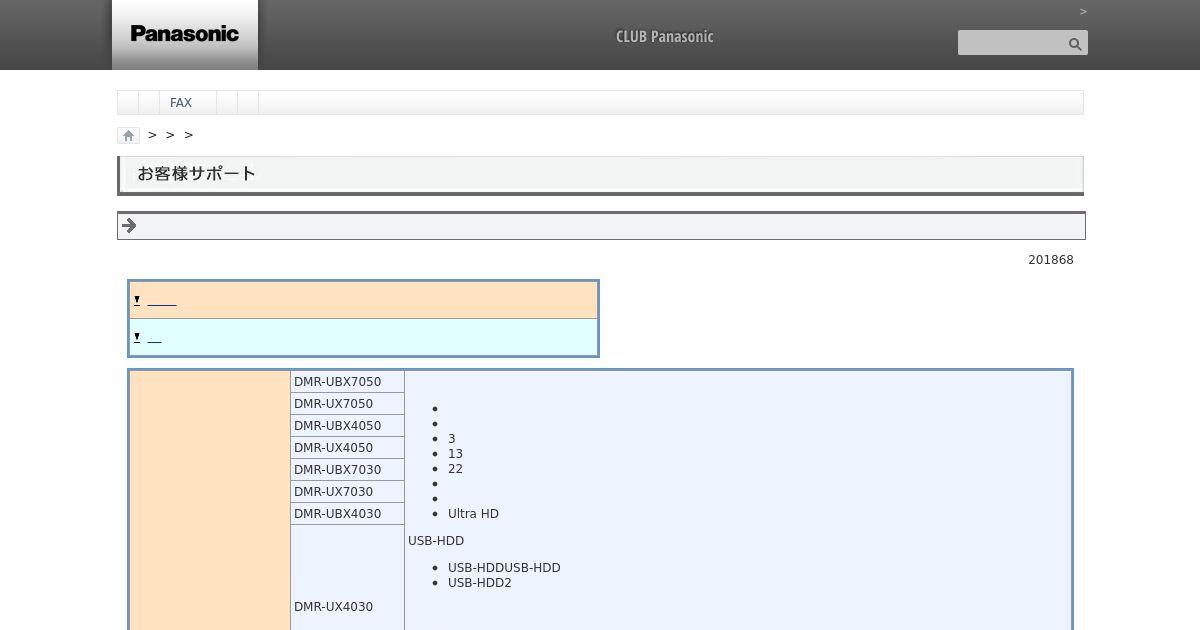Open the second anchor link in cyan box
Viewport: 1200px width, 630px height.
[155, 338]
